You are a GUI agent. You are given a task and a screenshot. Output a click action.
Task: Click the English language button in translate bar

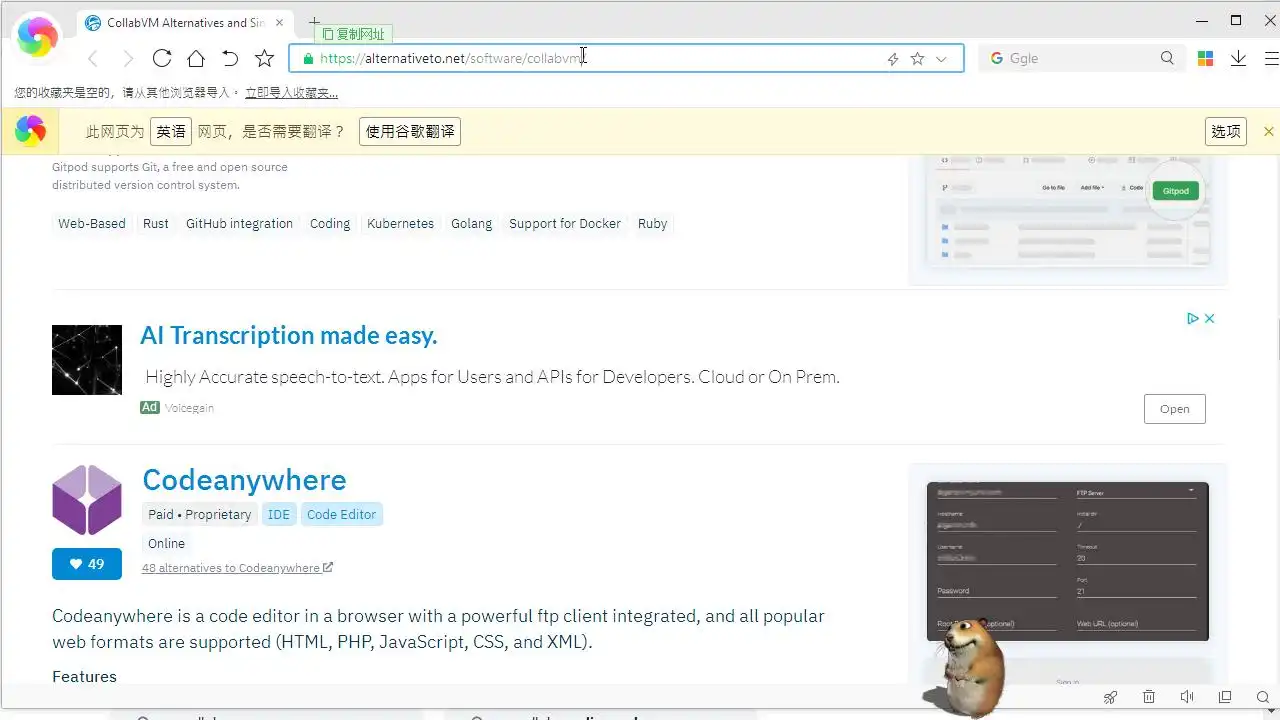tap(171, 131)
